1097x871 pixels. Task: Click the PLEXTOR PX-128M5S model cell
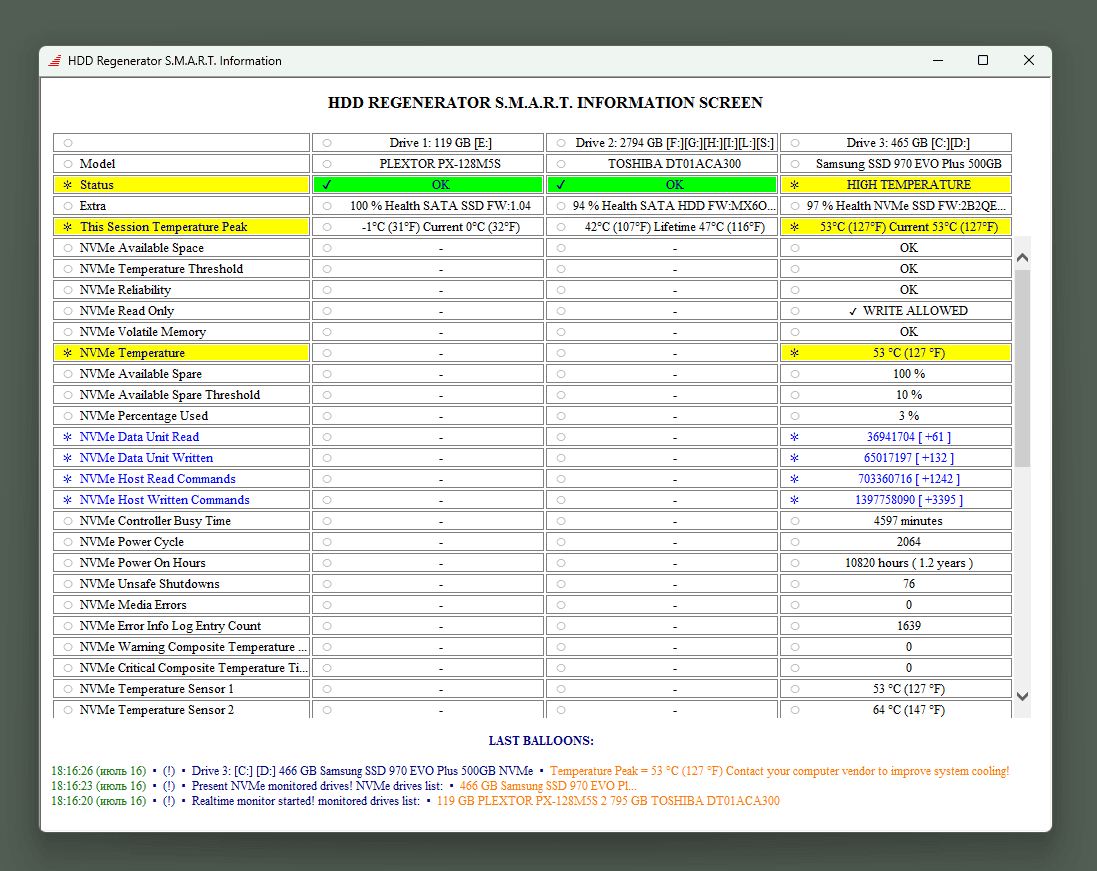coord(428,164)
